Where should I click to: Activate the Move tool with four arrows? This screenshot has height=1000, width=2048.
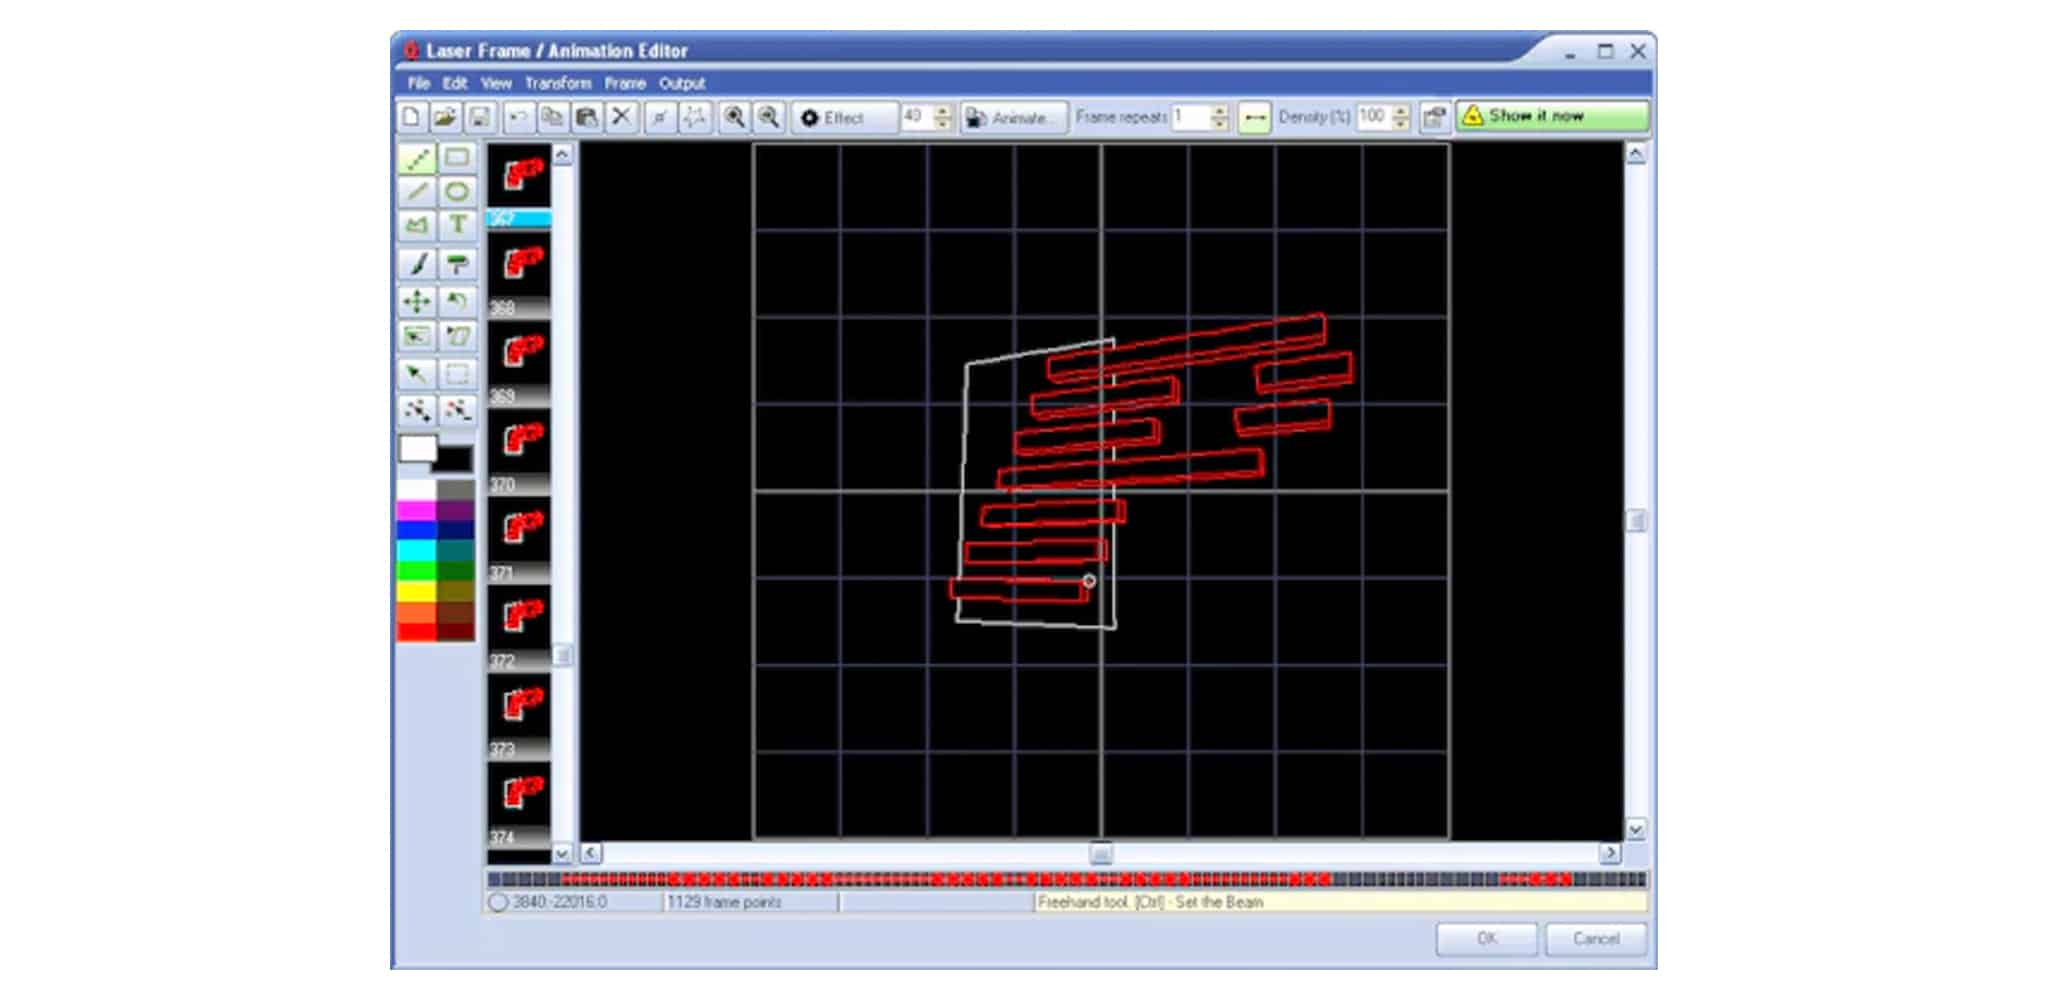click(x=417, y=301)
